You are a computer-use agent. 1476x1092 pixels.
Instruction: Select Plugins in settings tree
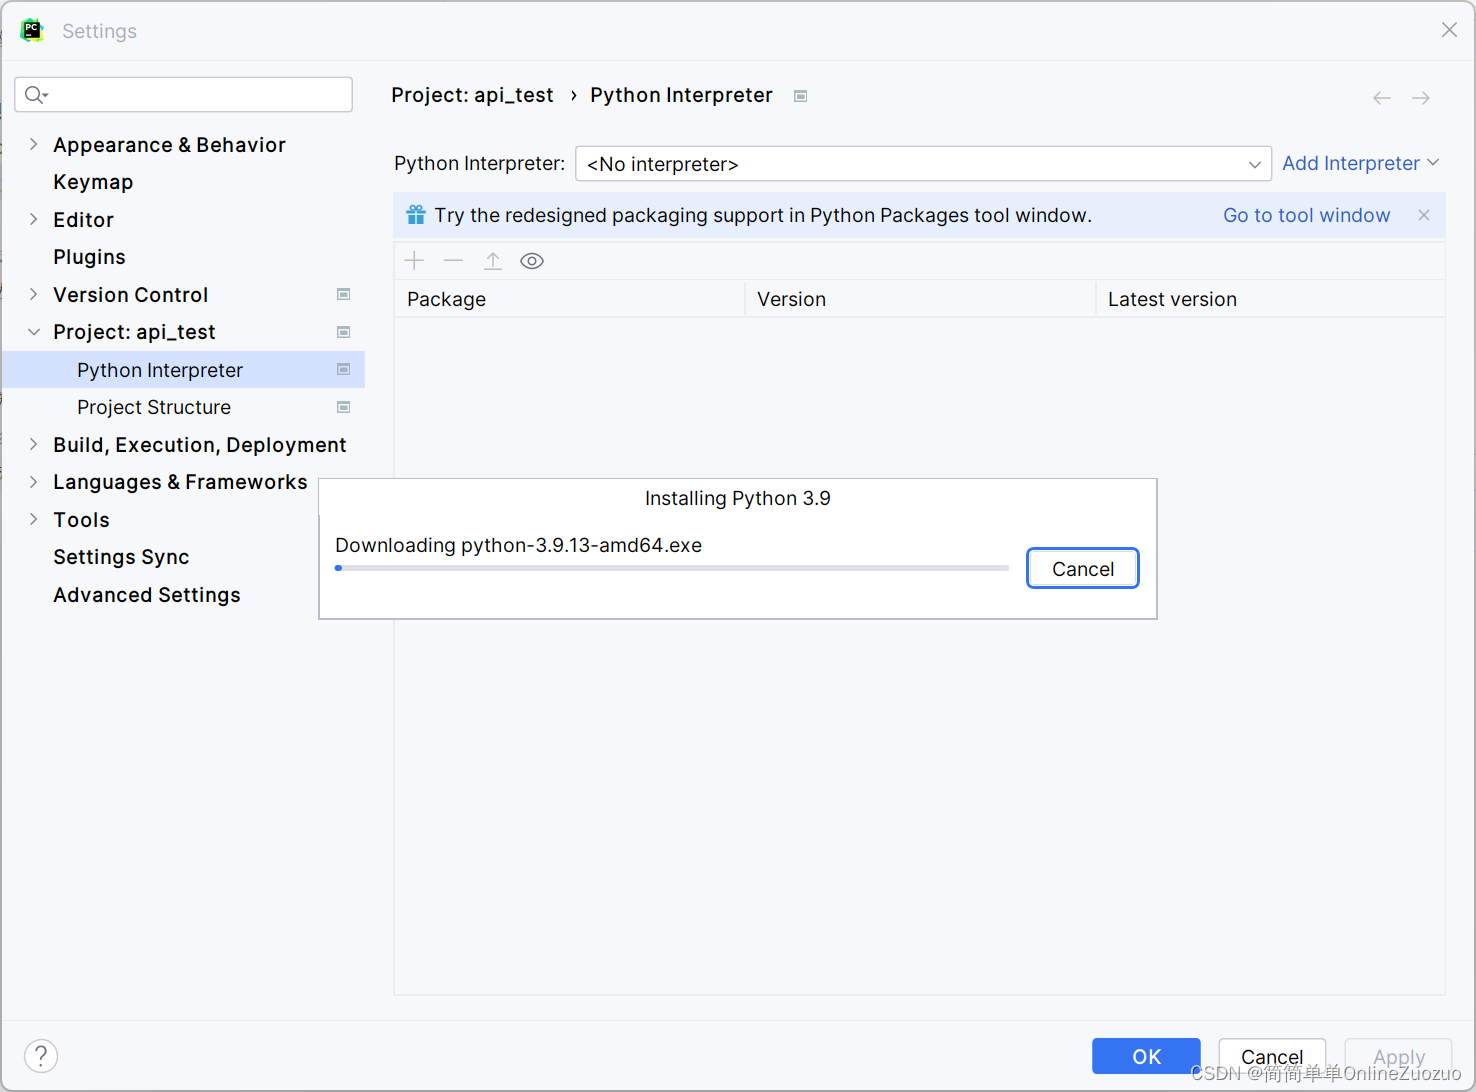(89, 257)
